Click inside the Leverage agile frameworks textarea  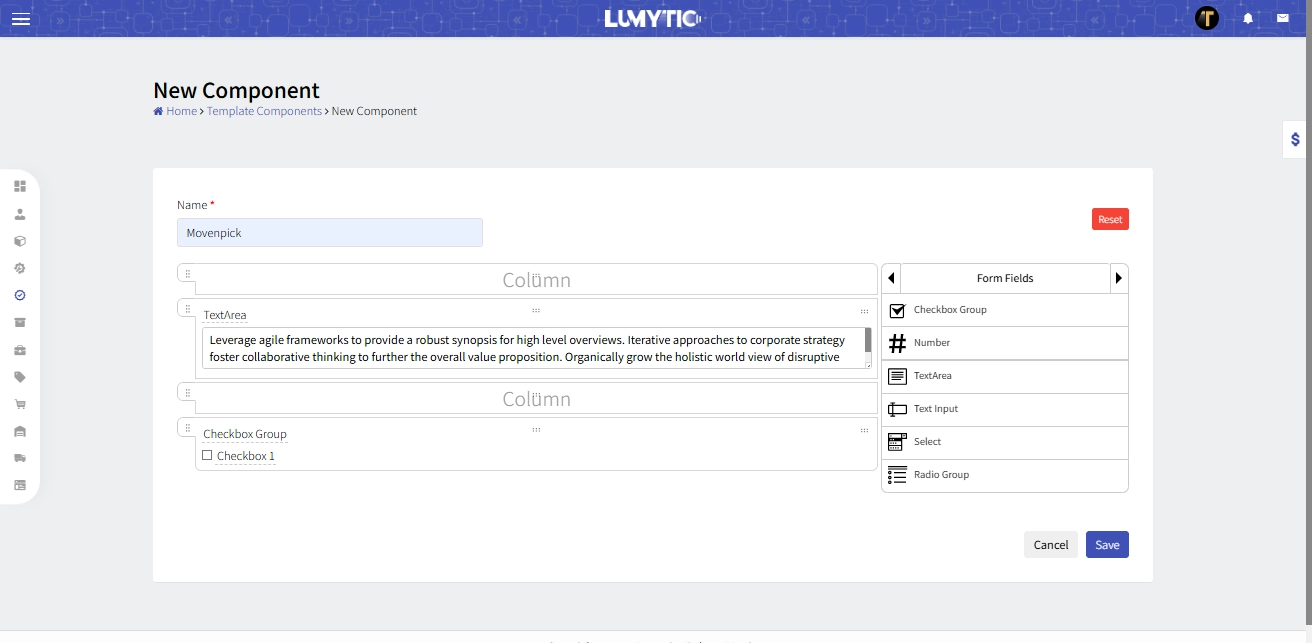pos(533,348)
